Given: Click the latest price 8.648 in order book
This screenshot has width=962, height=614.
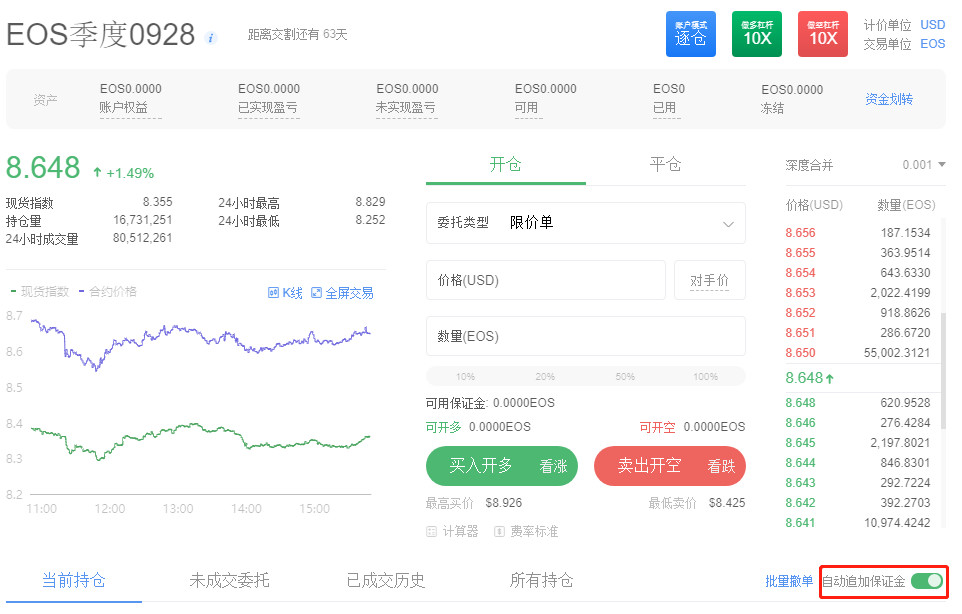Looking at the screenshot, I should [809, 378].
